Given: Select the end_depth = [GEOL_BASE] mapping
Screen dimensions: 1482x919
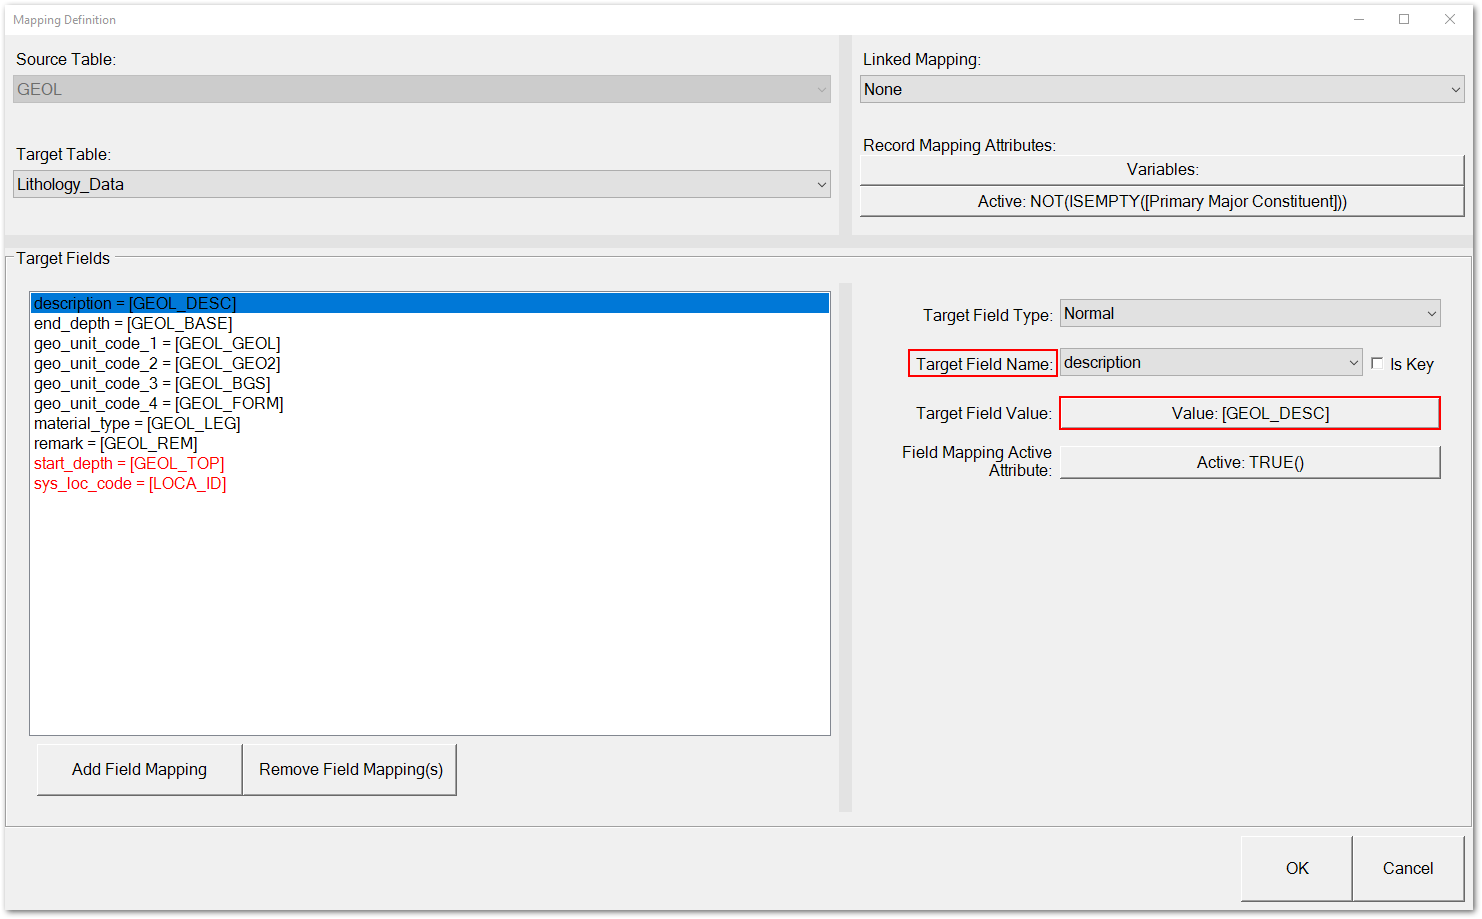Looking at the screenshot, I should pos(430,323).
